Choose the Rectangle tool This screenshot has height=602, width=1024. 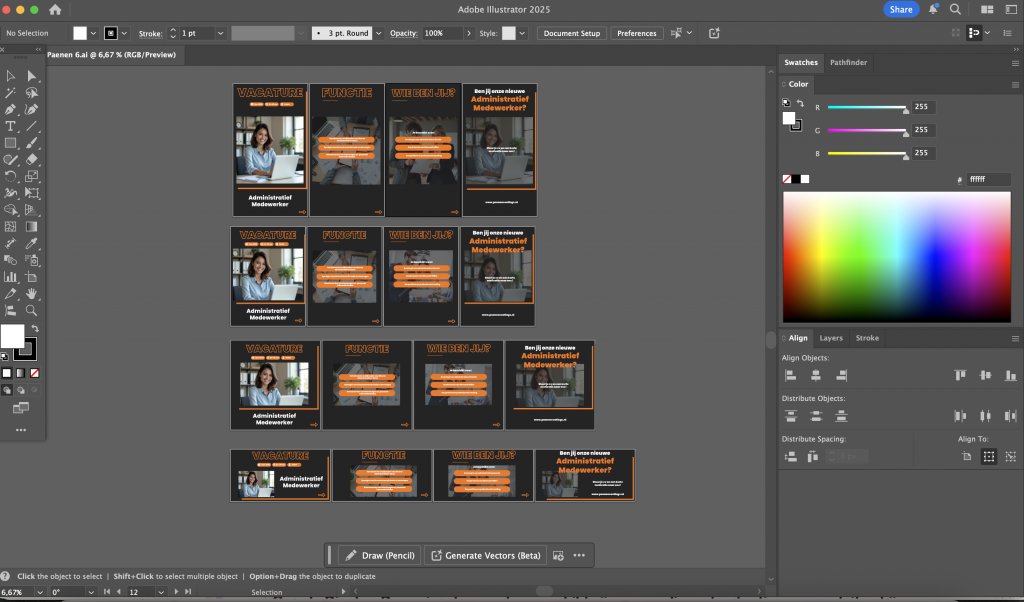[x=11, y=143]
